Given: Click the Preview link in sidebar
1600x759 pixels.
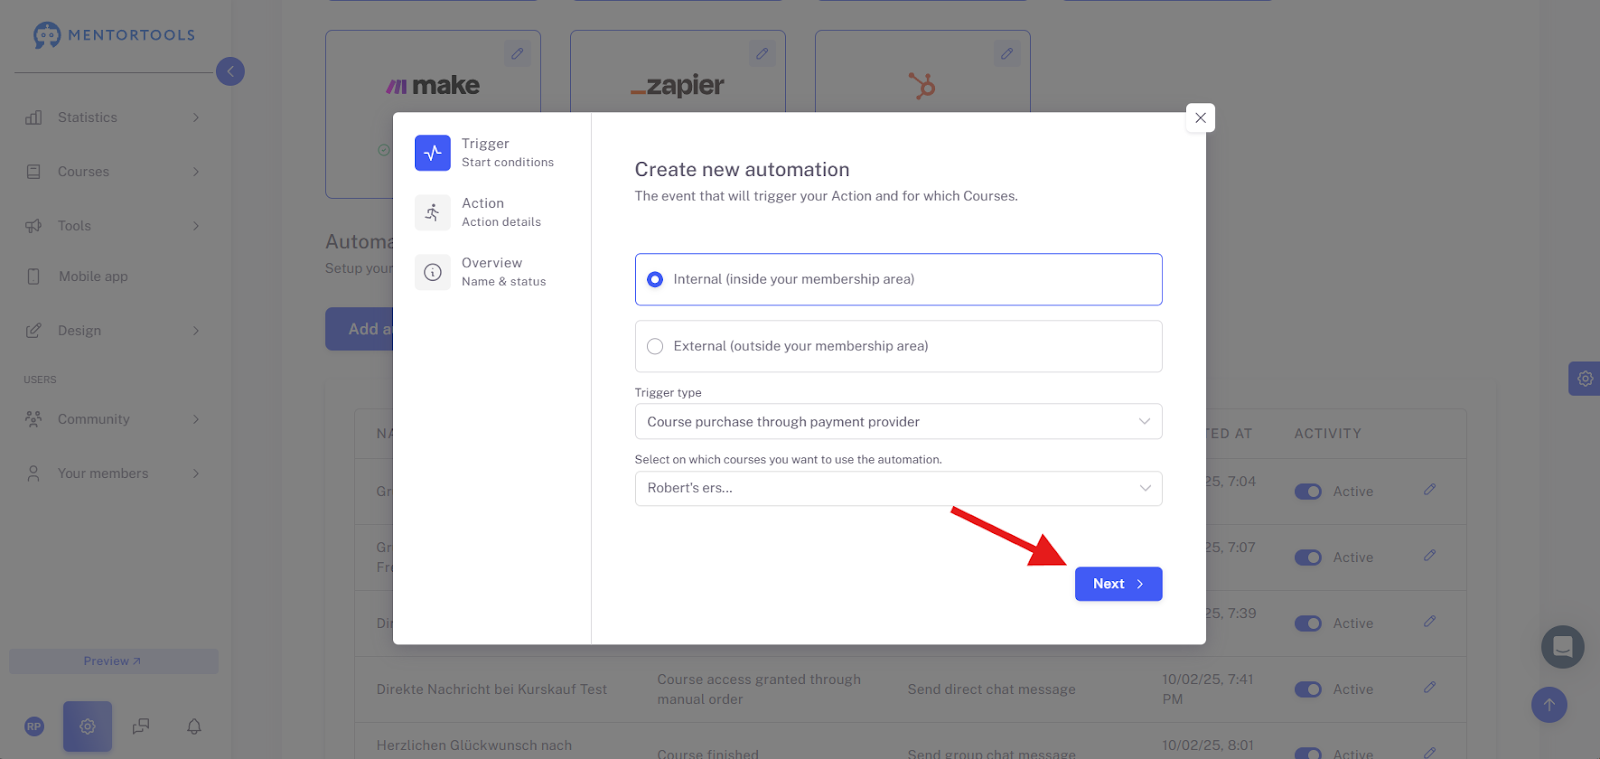Looking at the screenshot, I should [113, 661].
